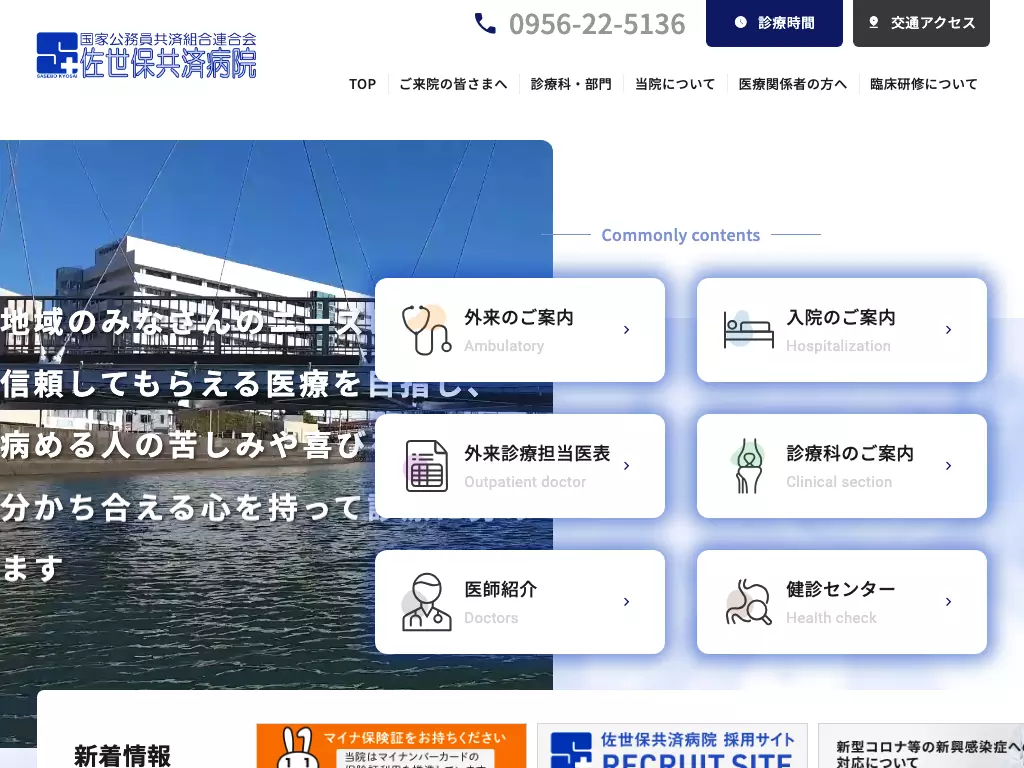This screenshot has width=1024, height=768.
Task: Click the knee joint icon for 診療科のご案内
Action: point(748,466)
